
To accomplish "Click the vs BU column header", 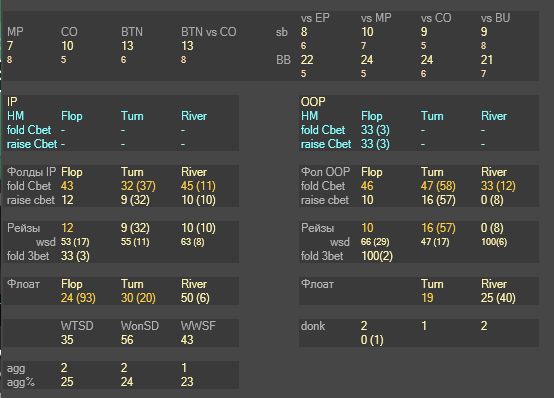I will tap(495, 18).
